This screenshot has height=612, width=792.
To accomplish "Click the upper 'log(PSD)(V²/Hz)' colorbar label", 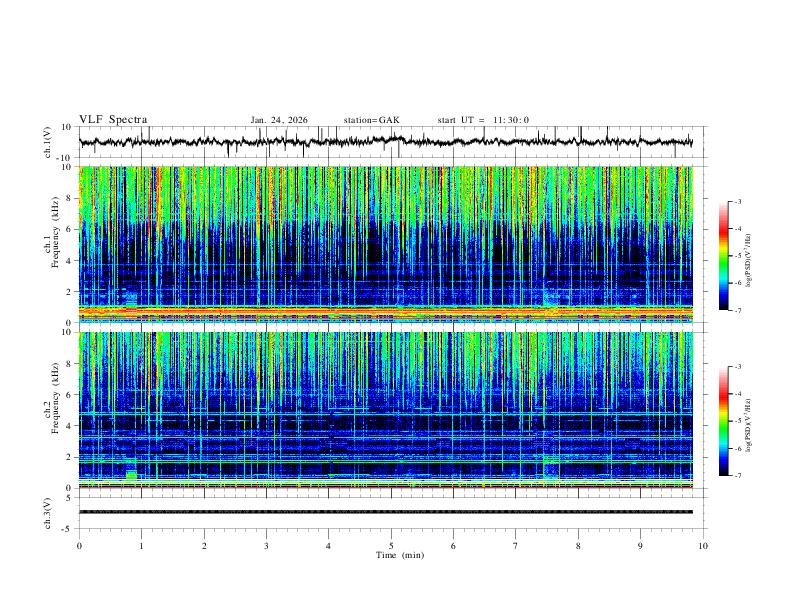I will click(x=749, y=261).
